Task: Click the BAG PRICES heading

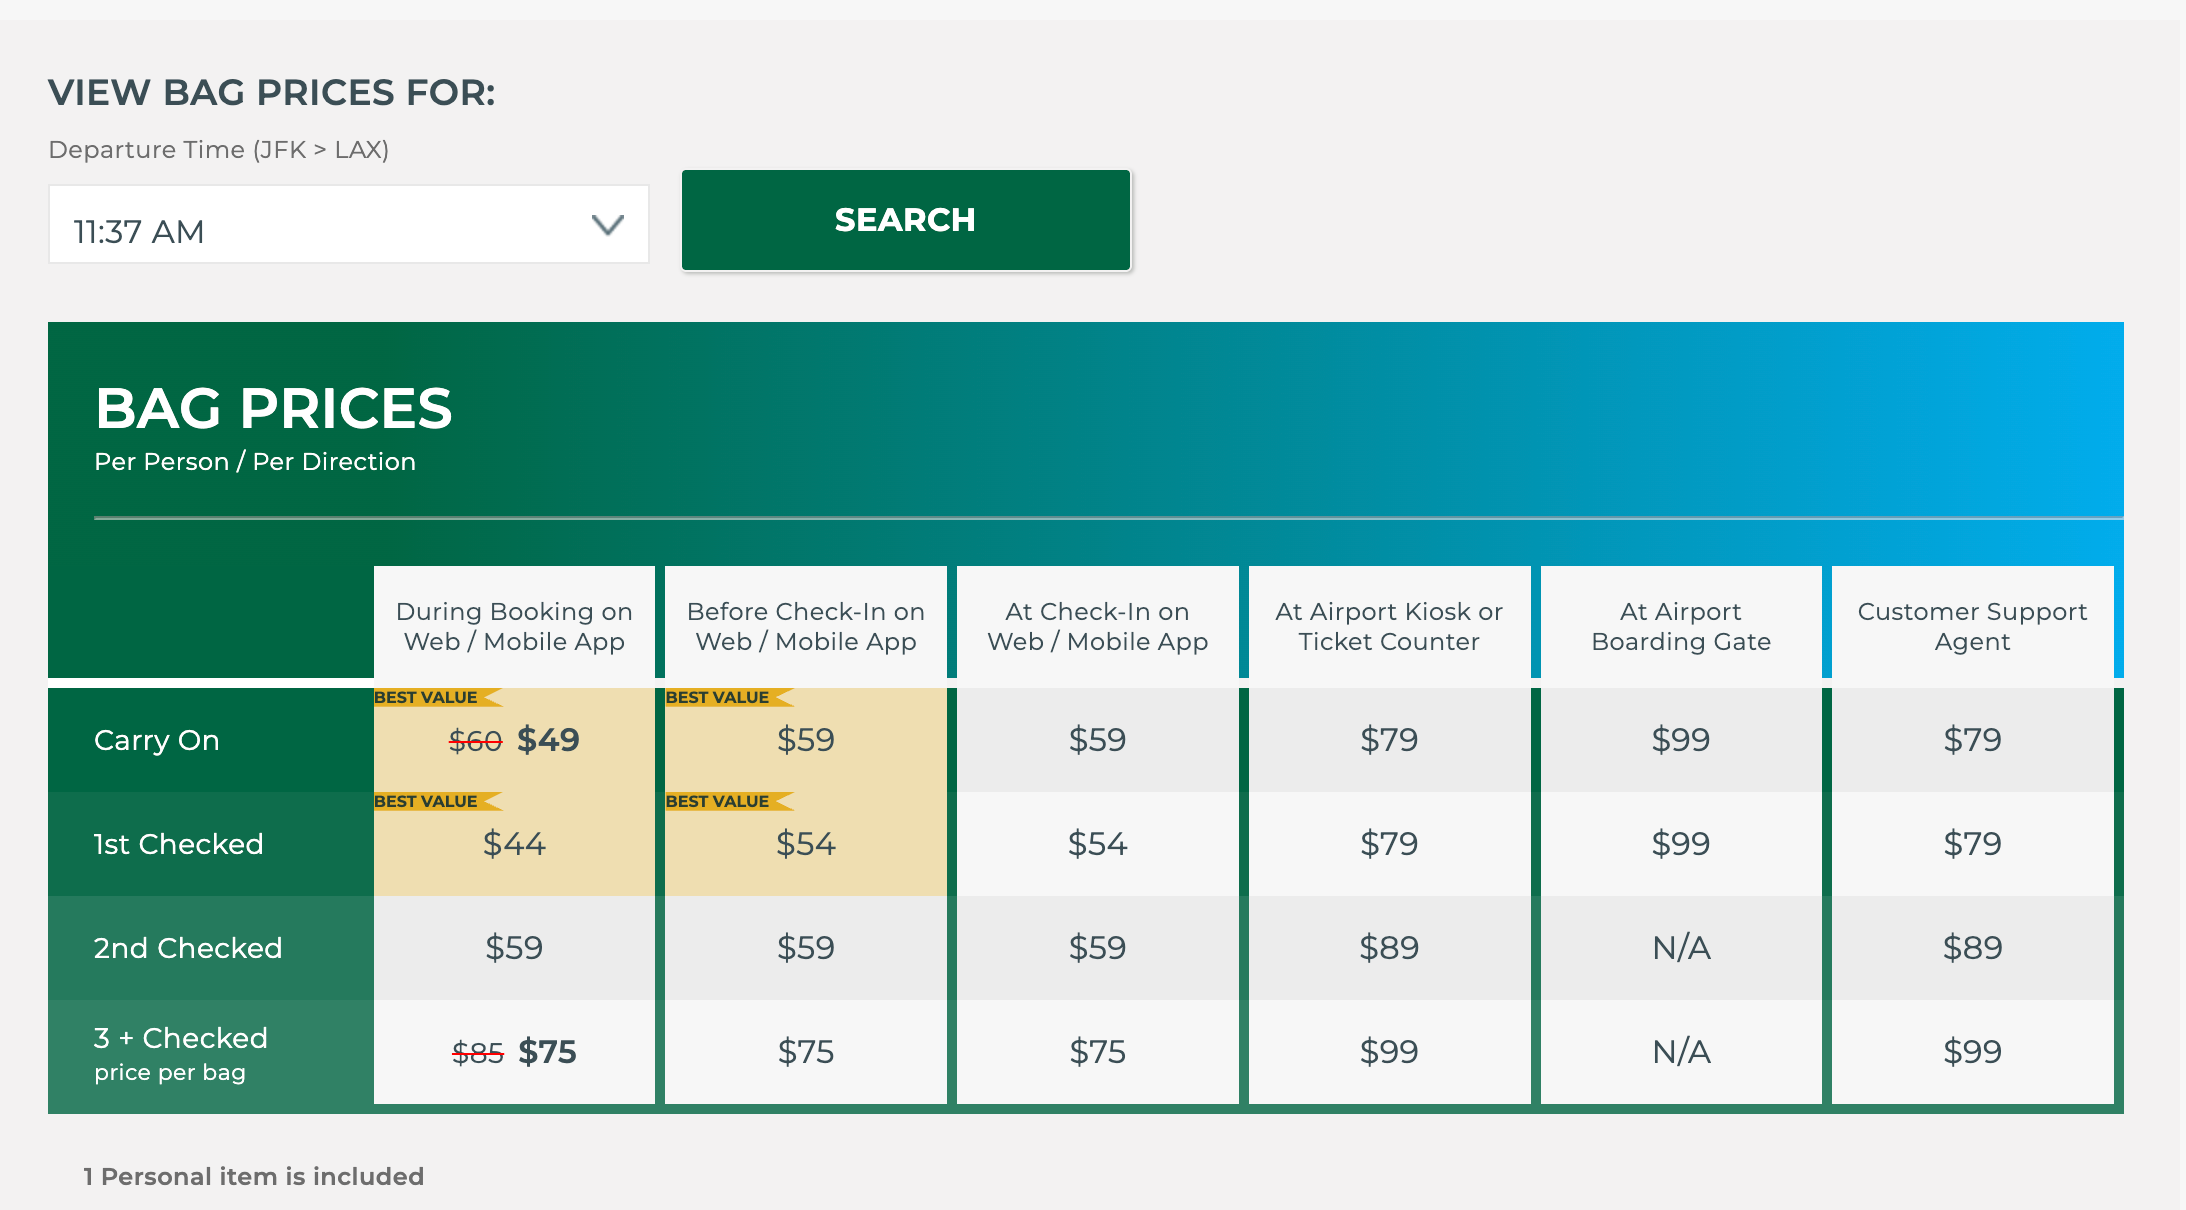Action: tap(274, 408)
